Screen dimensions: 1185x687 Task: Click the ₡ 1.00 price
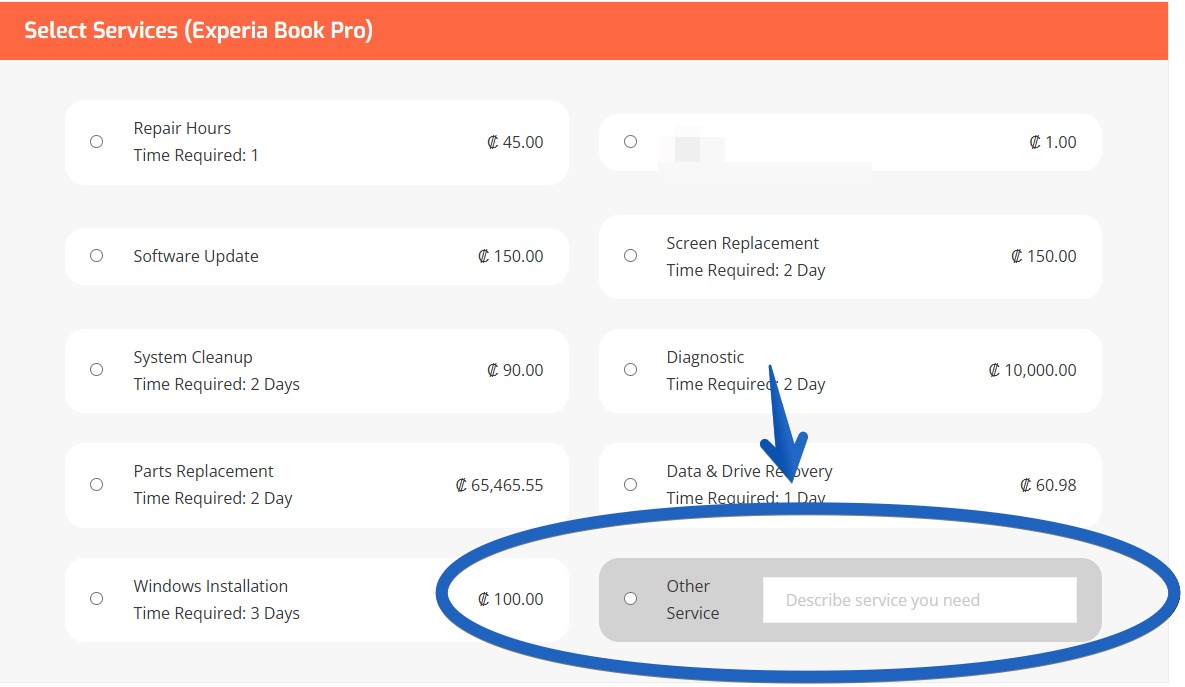click(x=1053, y=142)
